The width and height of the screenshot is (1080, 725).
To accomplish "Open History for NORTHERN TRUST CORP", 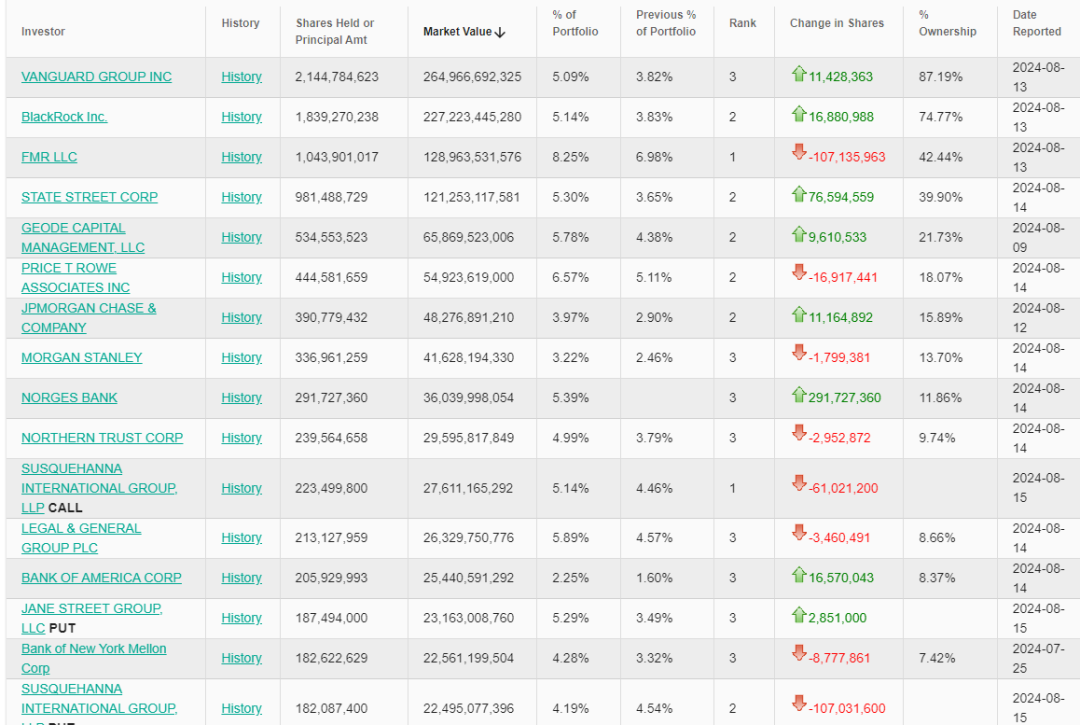I will pyautogui.click(x=241, y=438).
